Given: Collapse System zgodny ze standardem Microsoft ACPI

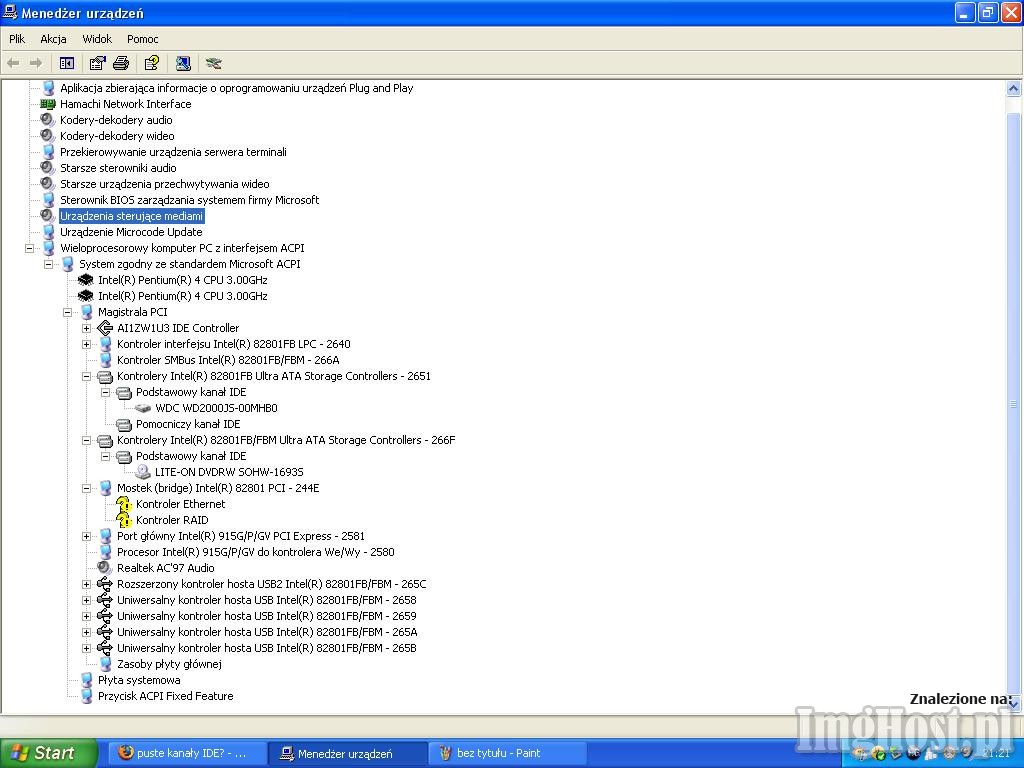Looking at the screenshot, I should point(48,264).
